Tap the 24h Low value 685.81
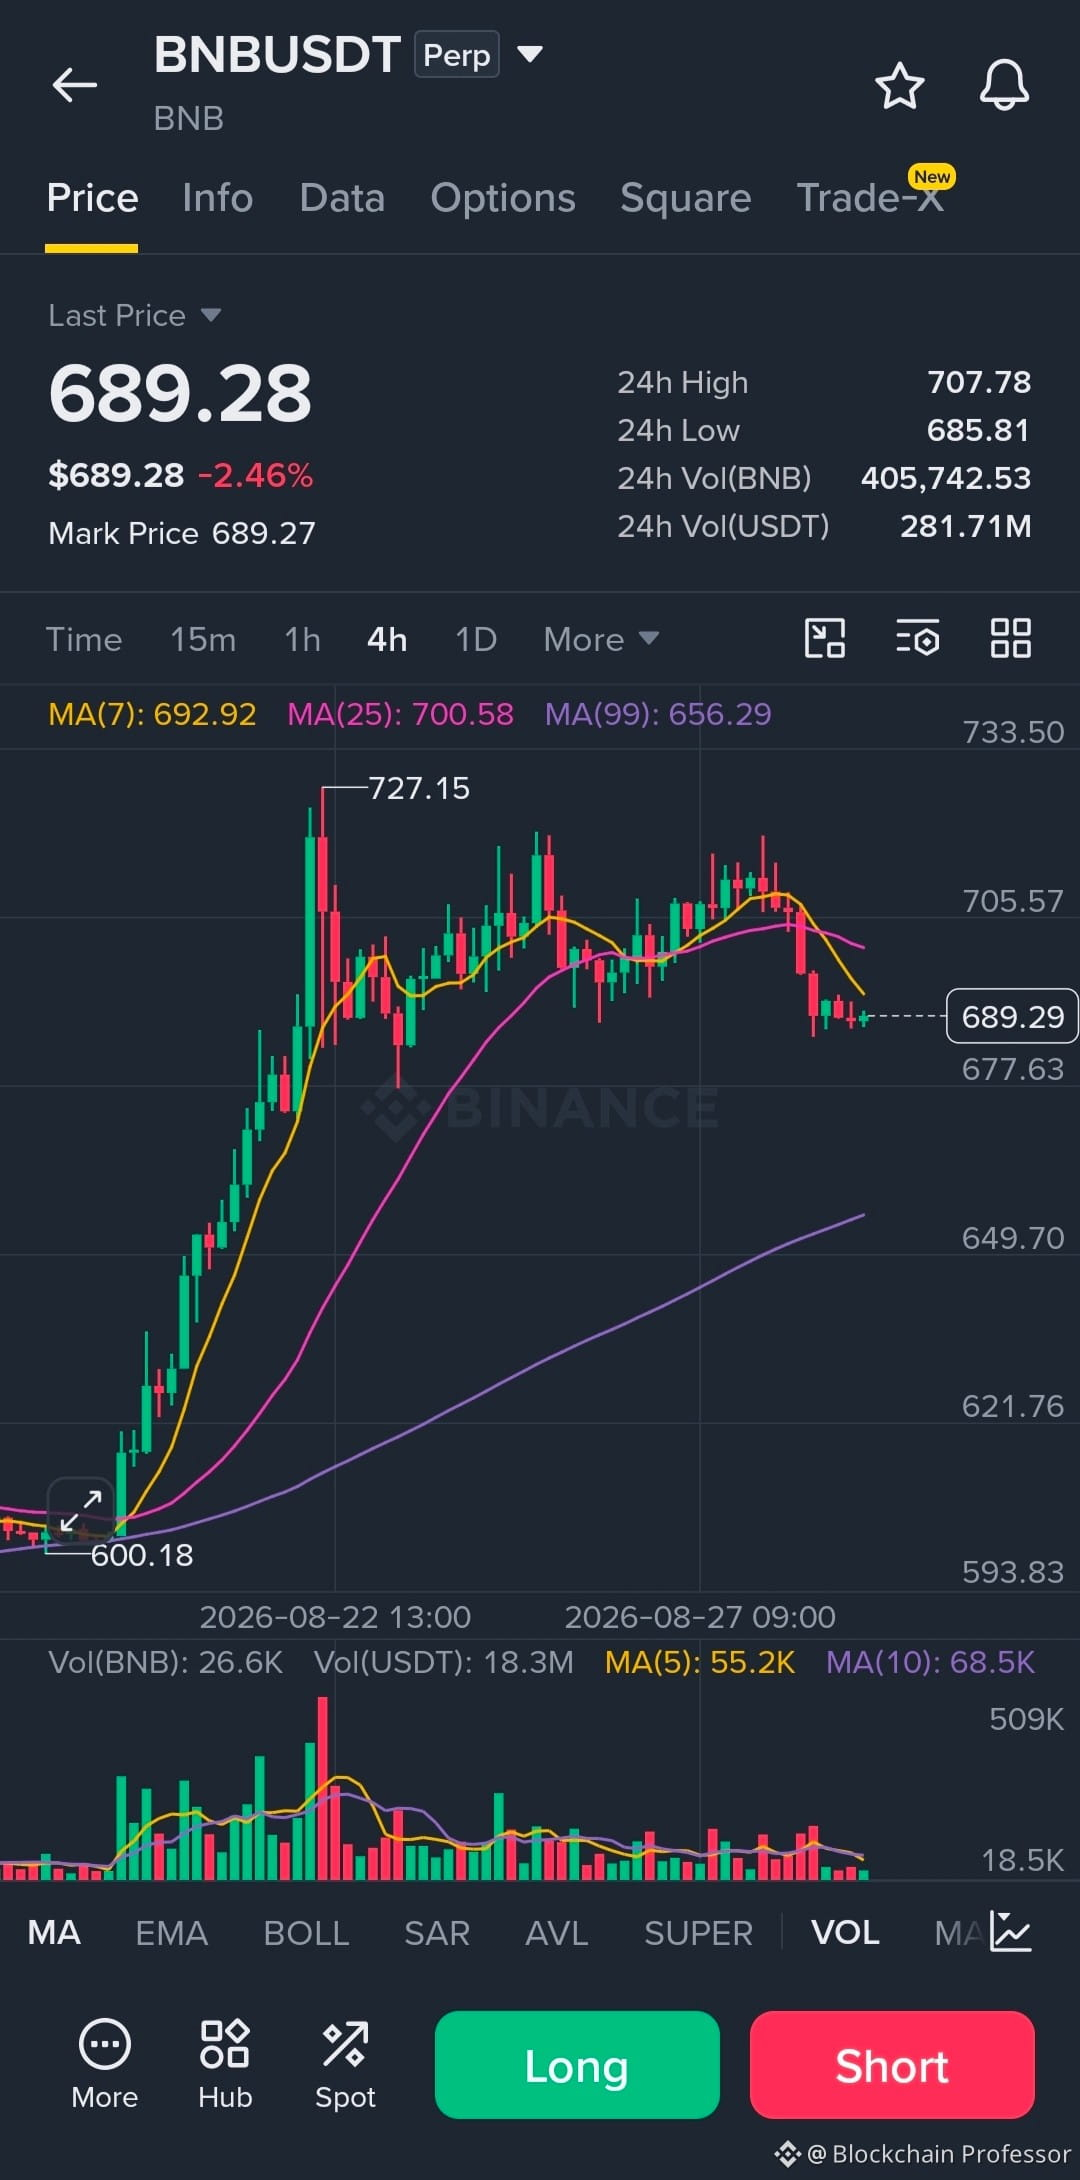1080x2180 pixels. coord(979,430)
